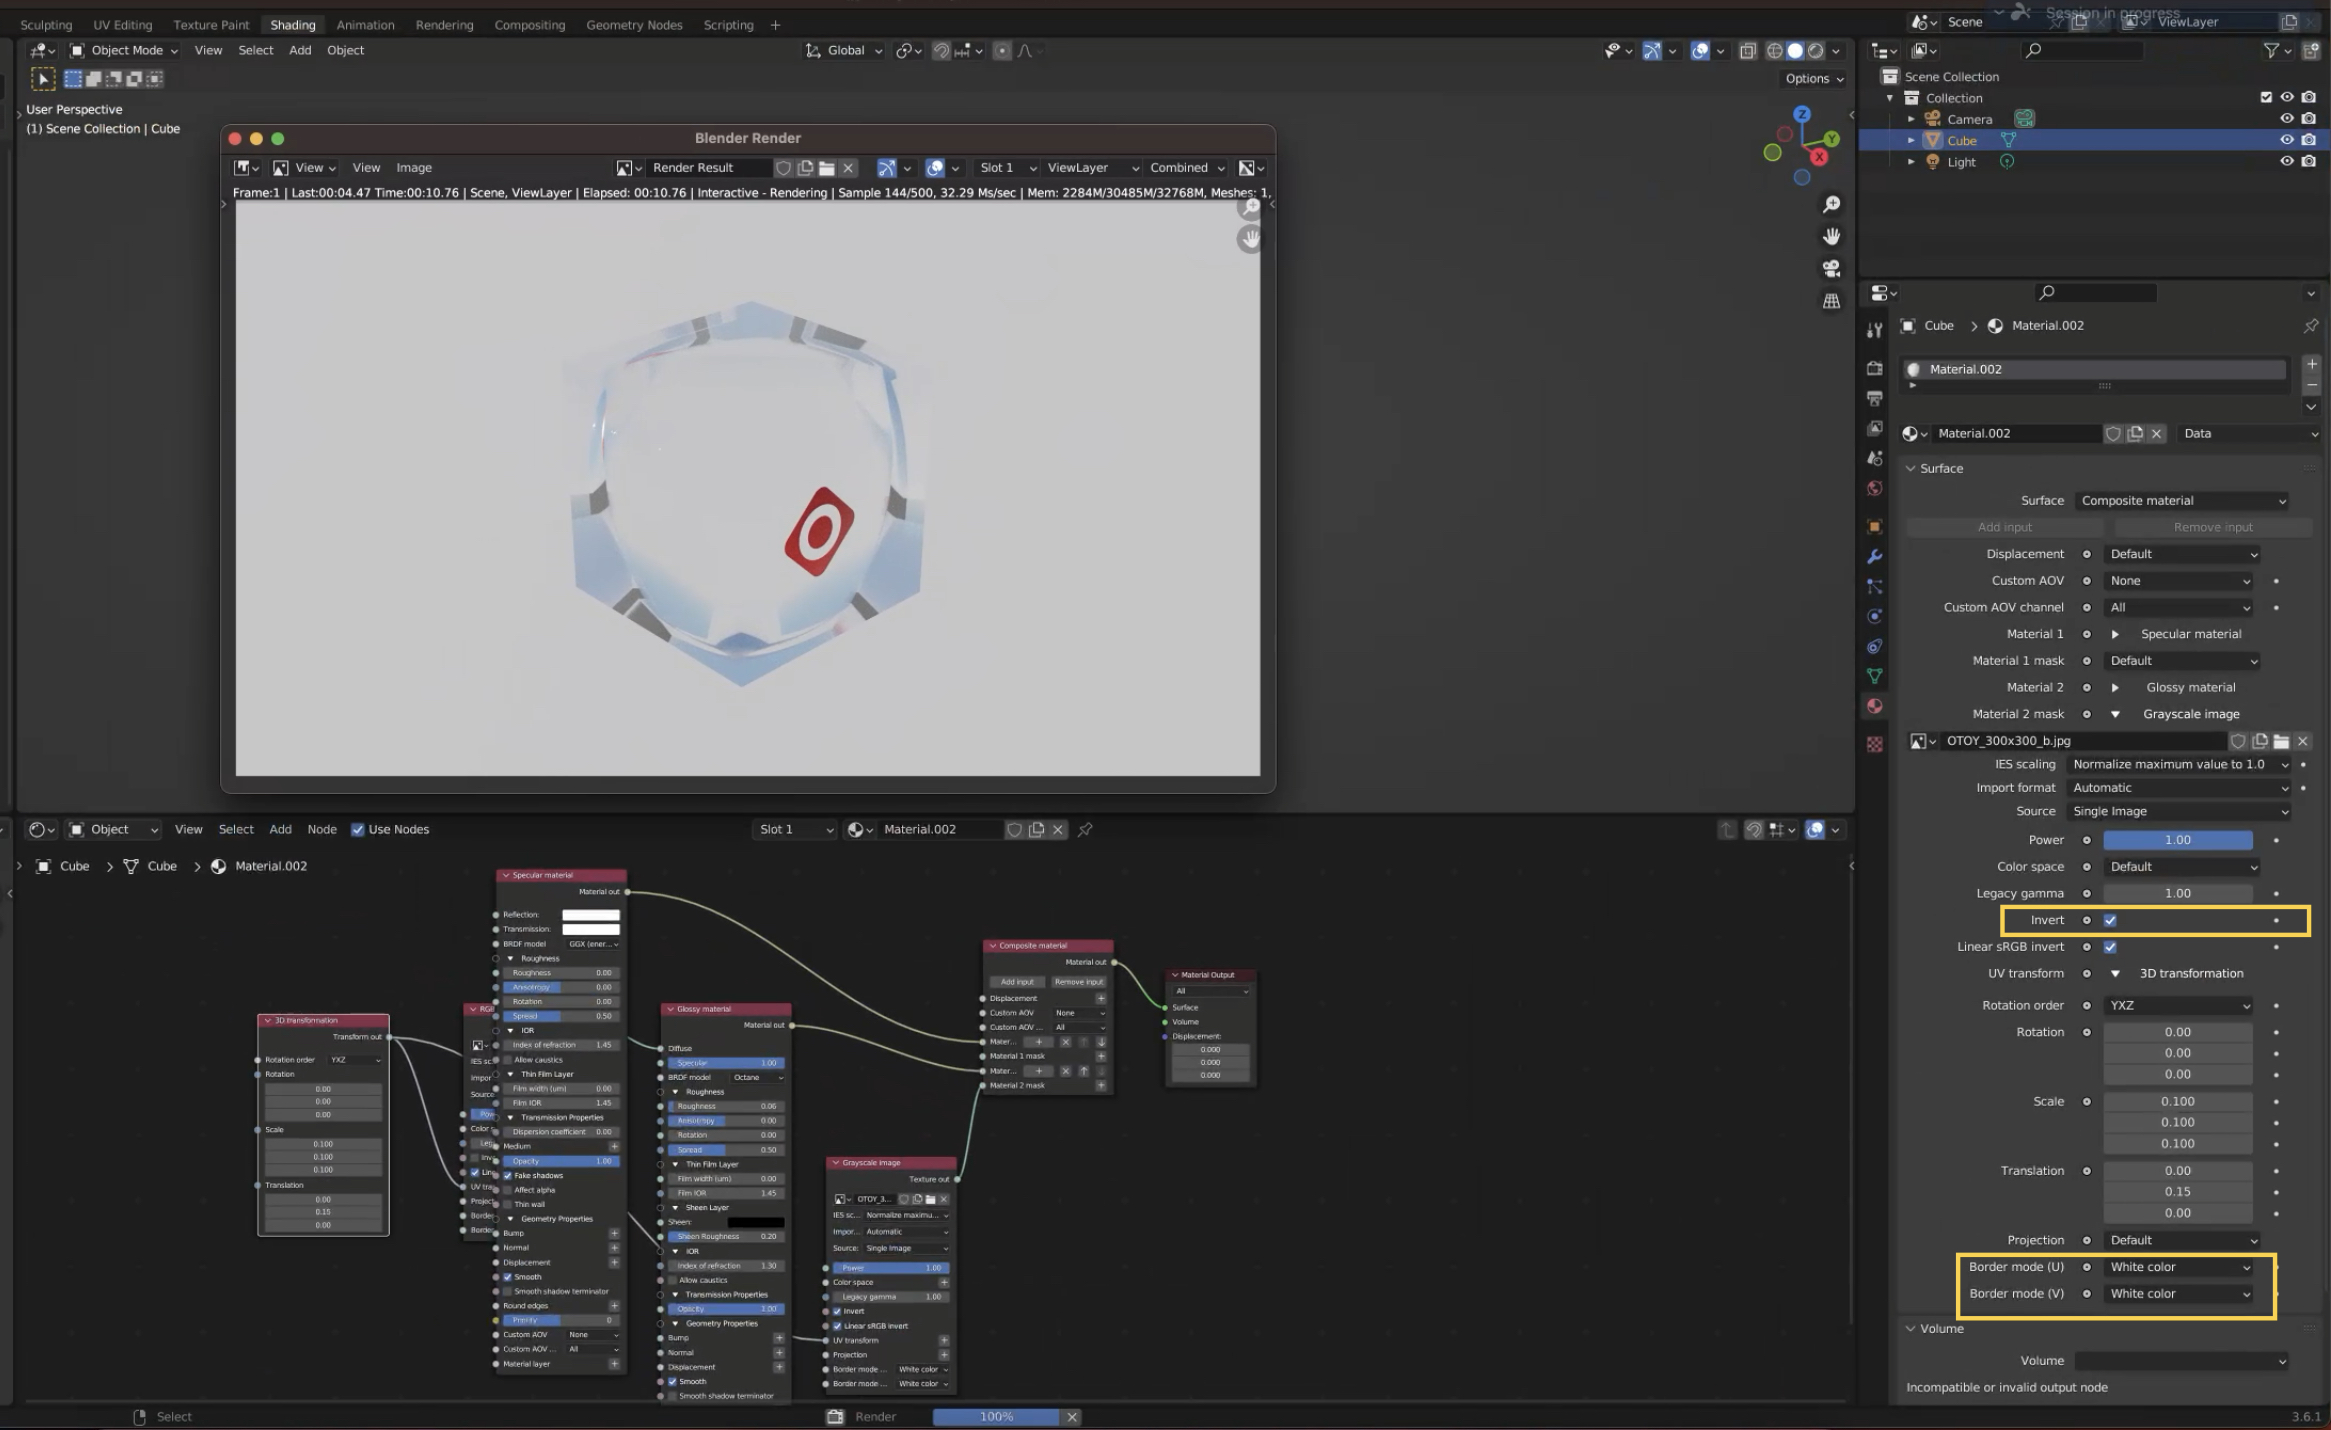Cancel the render progress with X
This screenshot has width=2331, height=1430.
click(1072, 1417)
